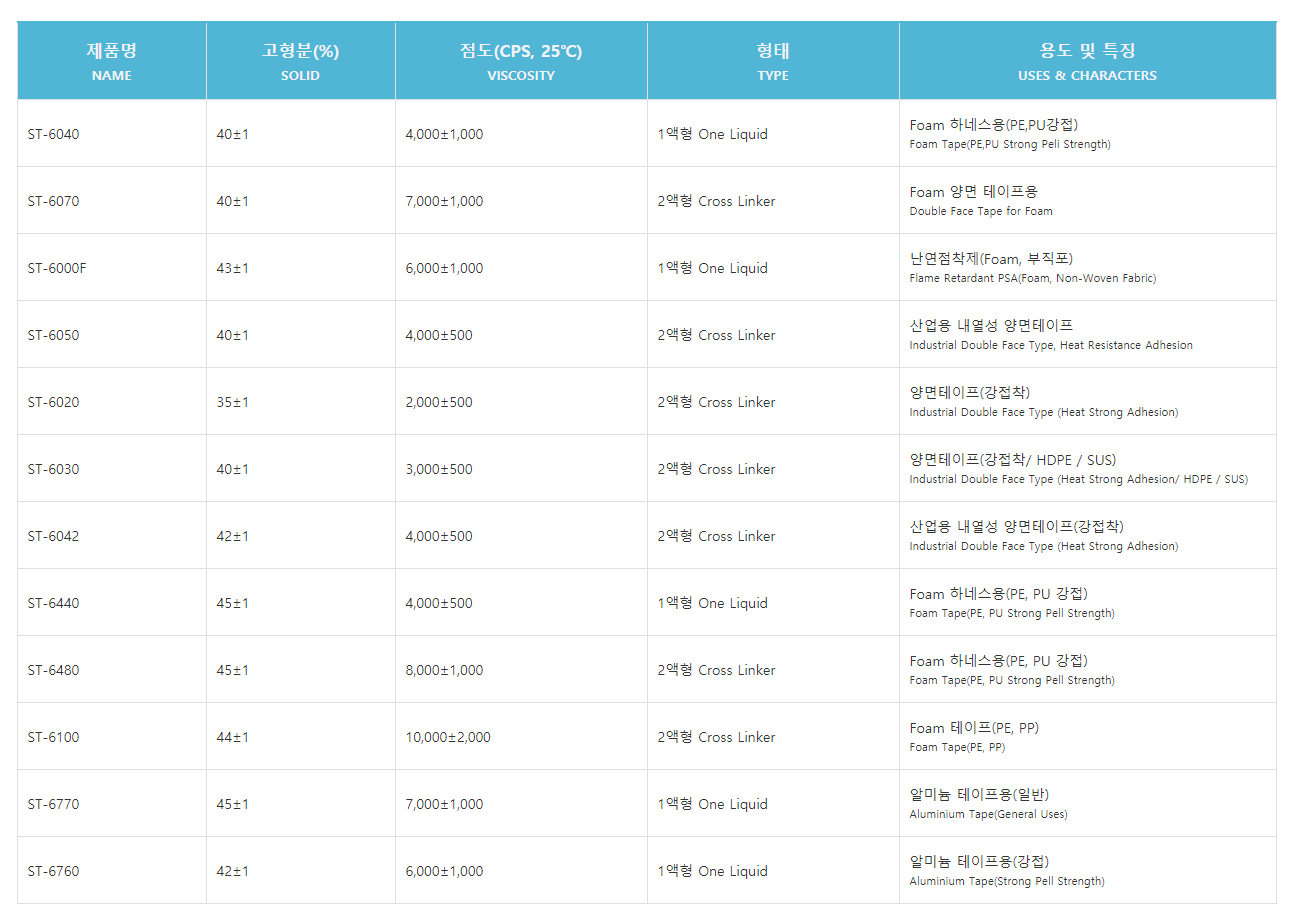The image size is (1297, 919).
Task: Select product name ST-6480
Action: (x=53, y=670)
